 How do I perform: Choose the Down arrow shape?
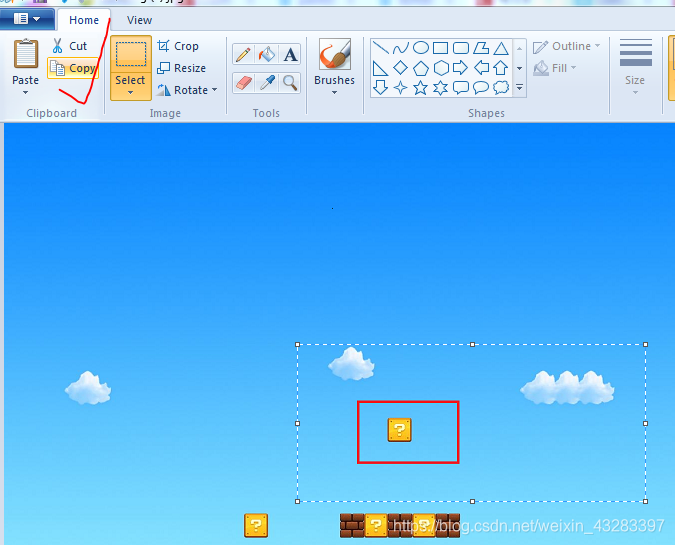pyautogui.click(x=381, y=87)
